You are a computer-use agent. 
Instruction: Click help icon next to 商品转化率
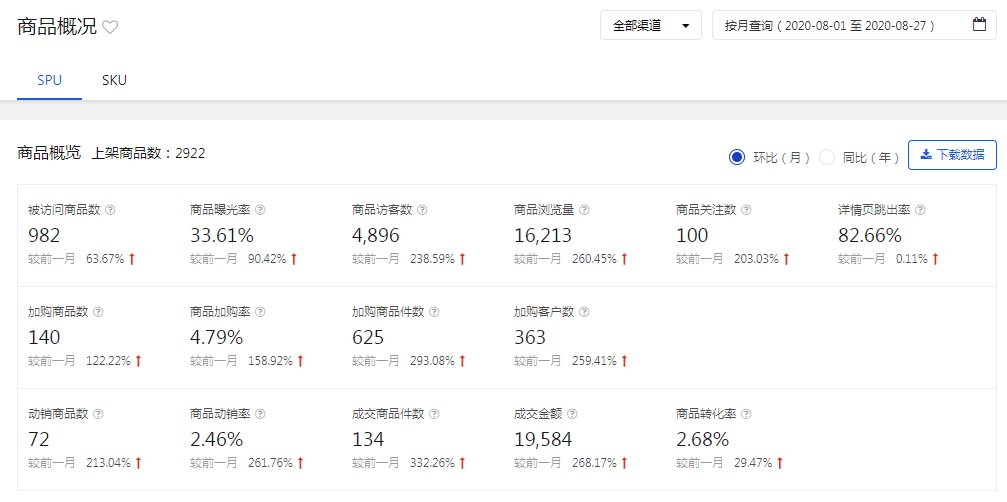pos(746,414)
